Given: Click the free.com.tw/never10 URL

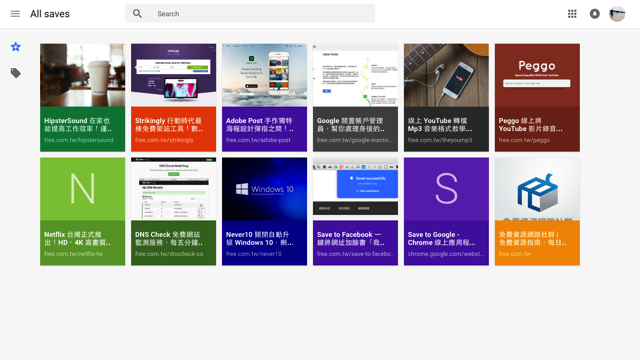Looking at the screenshot, I should 254,254.
